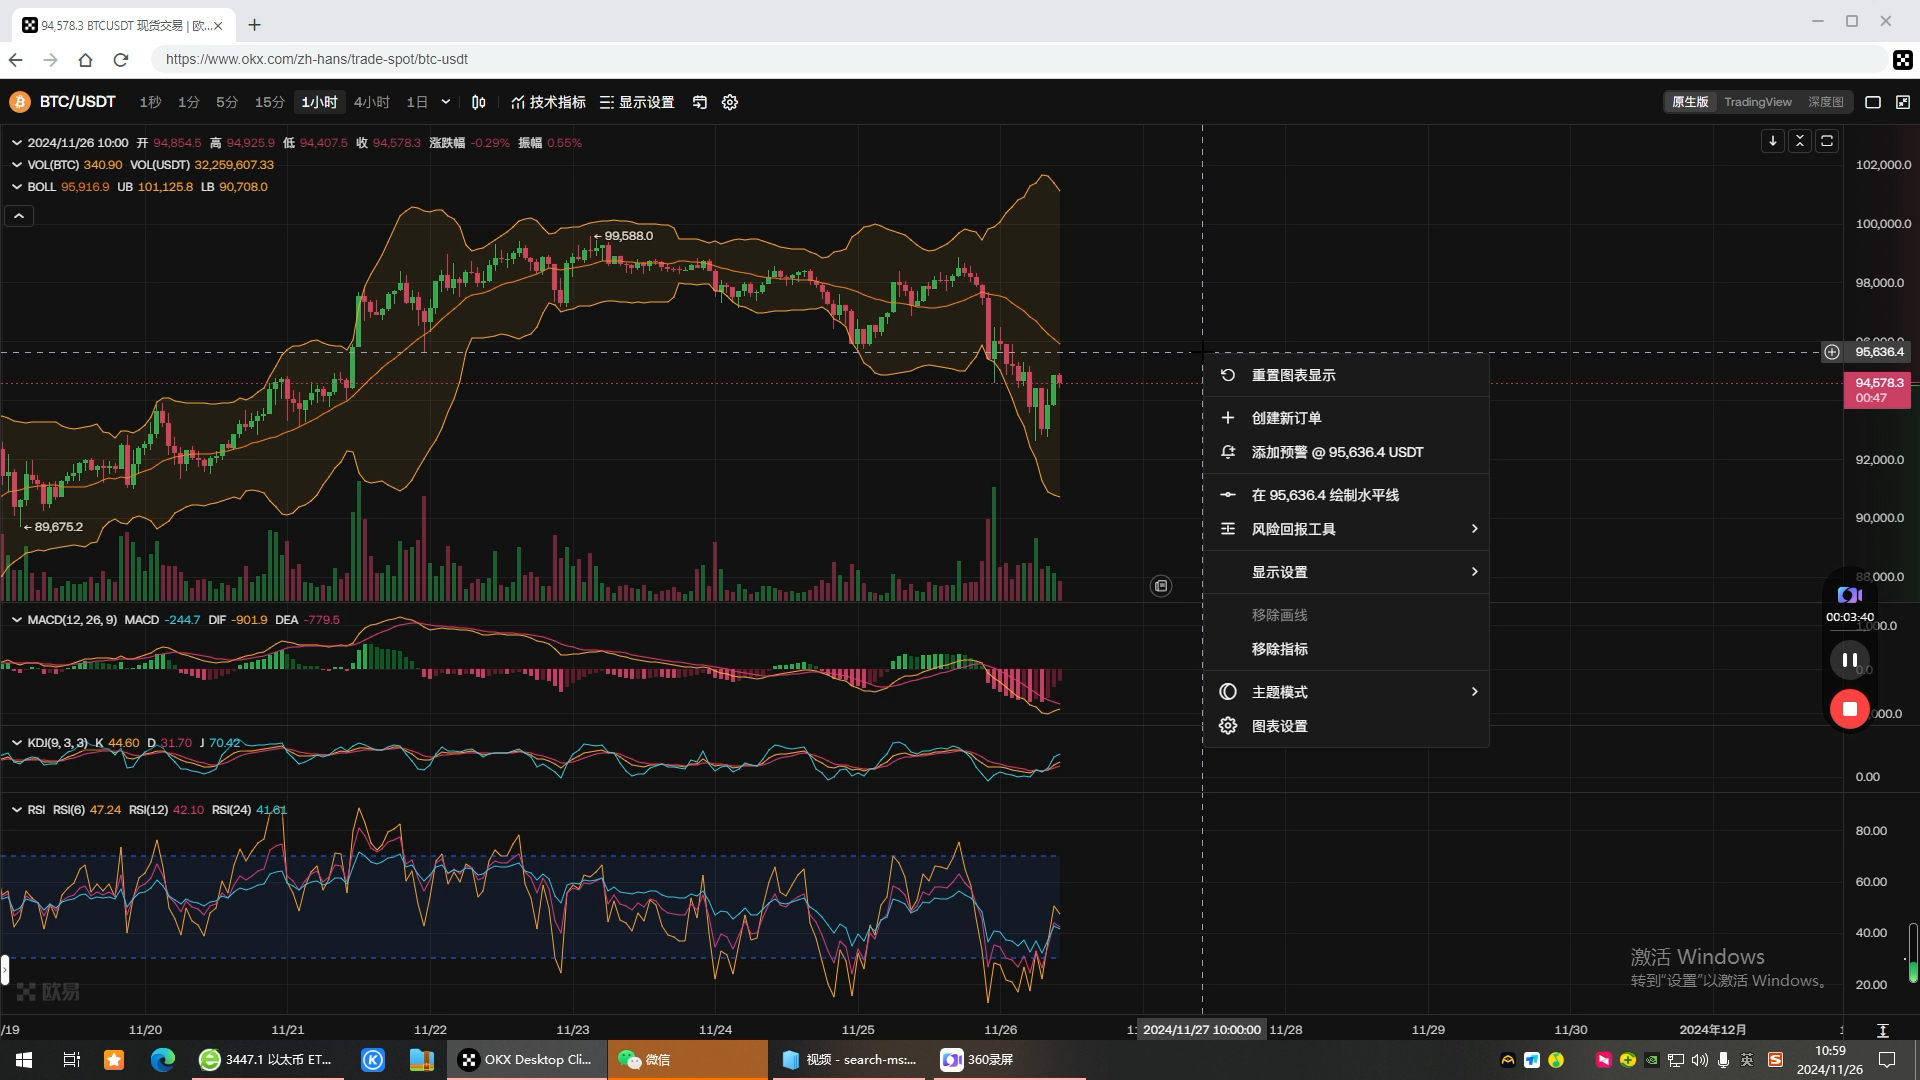Close the BTCUSDT browser tab
The image size is (1920, 1080).
pos(218,26)
